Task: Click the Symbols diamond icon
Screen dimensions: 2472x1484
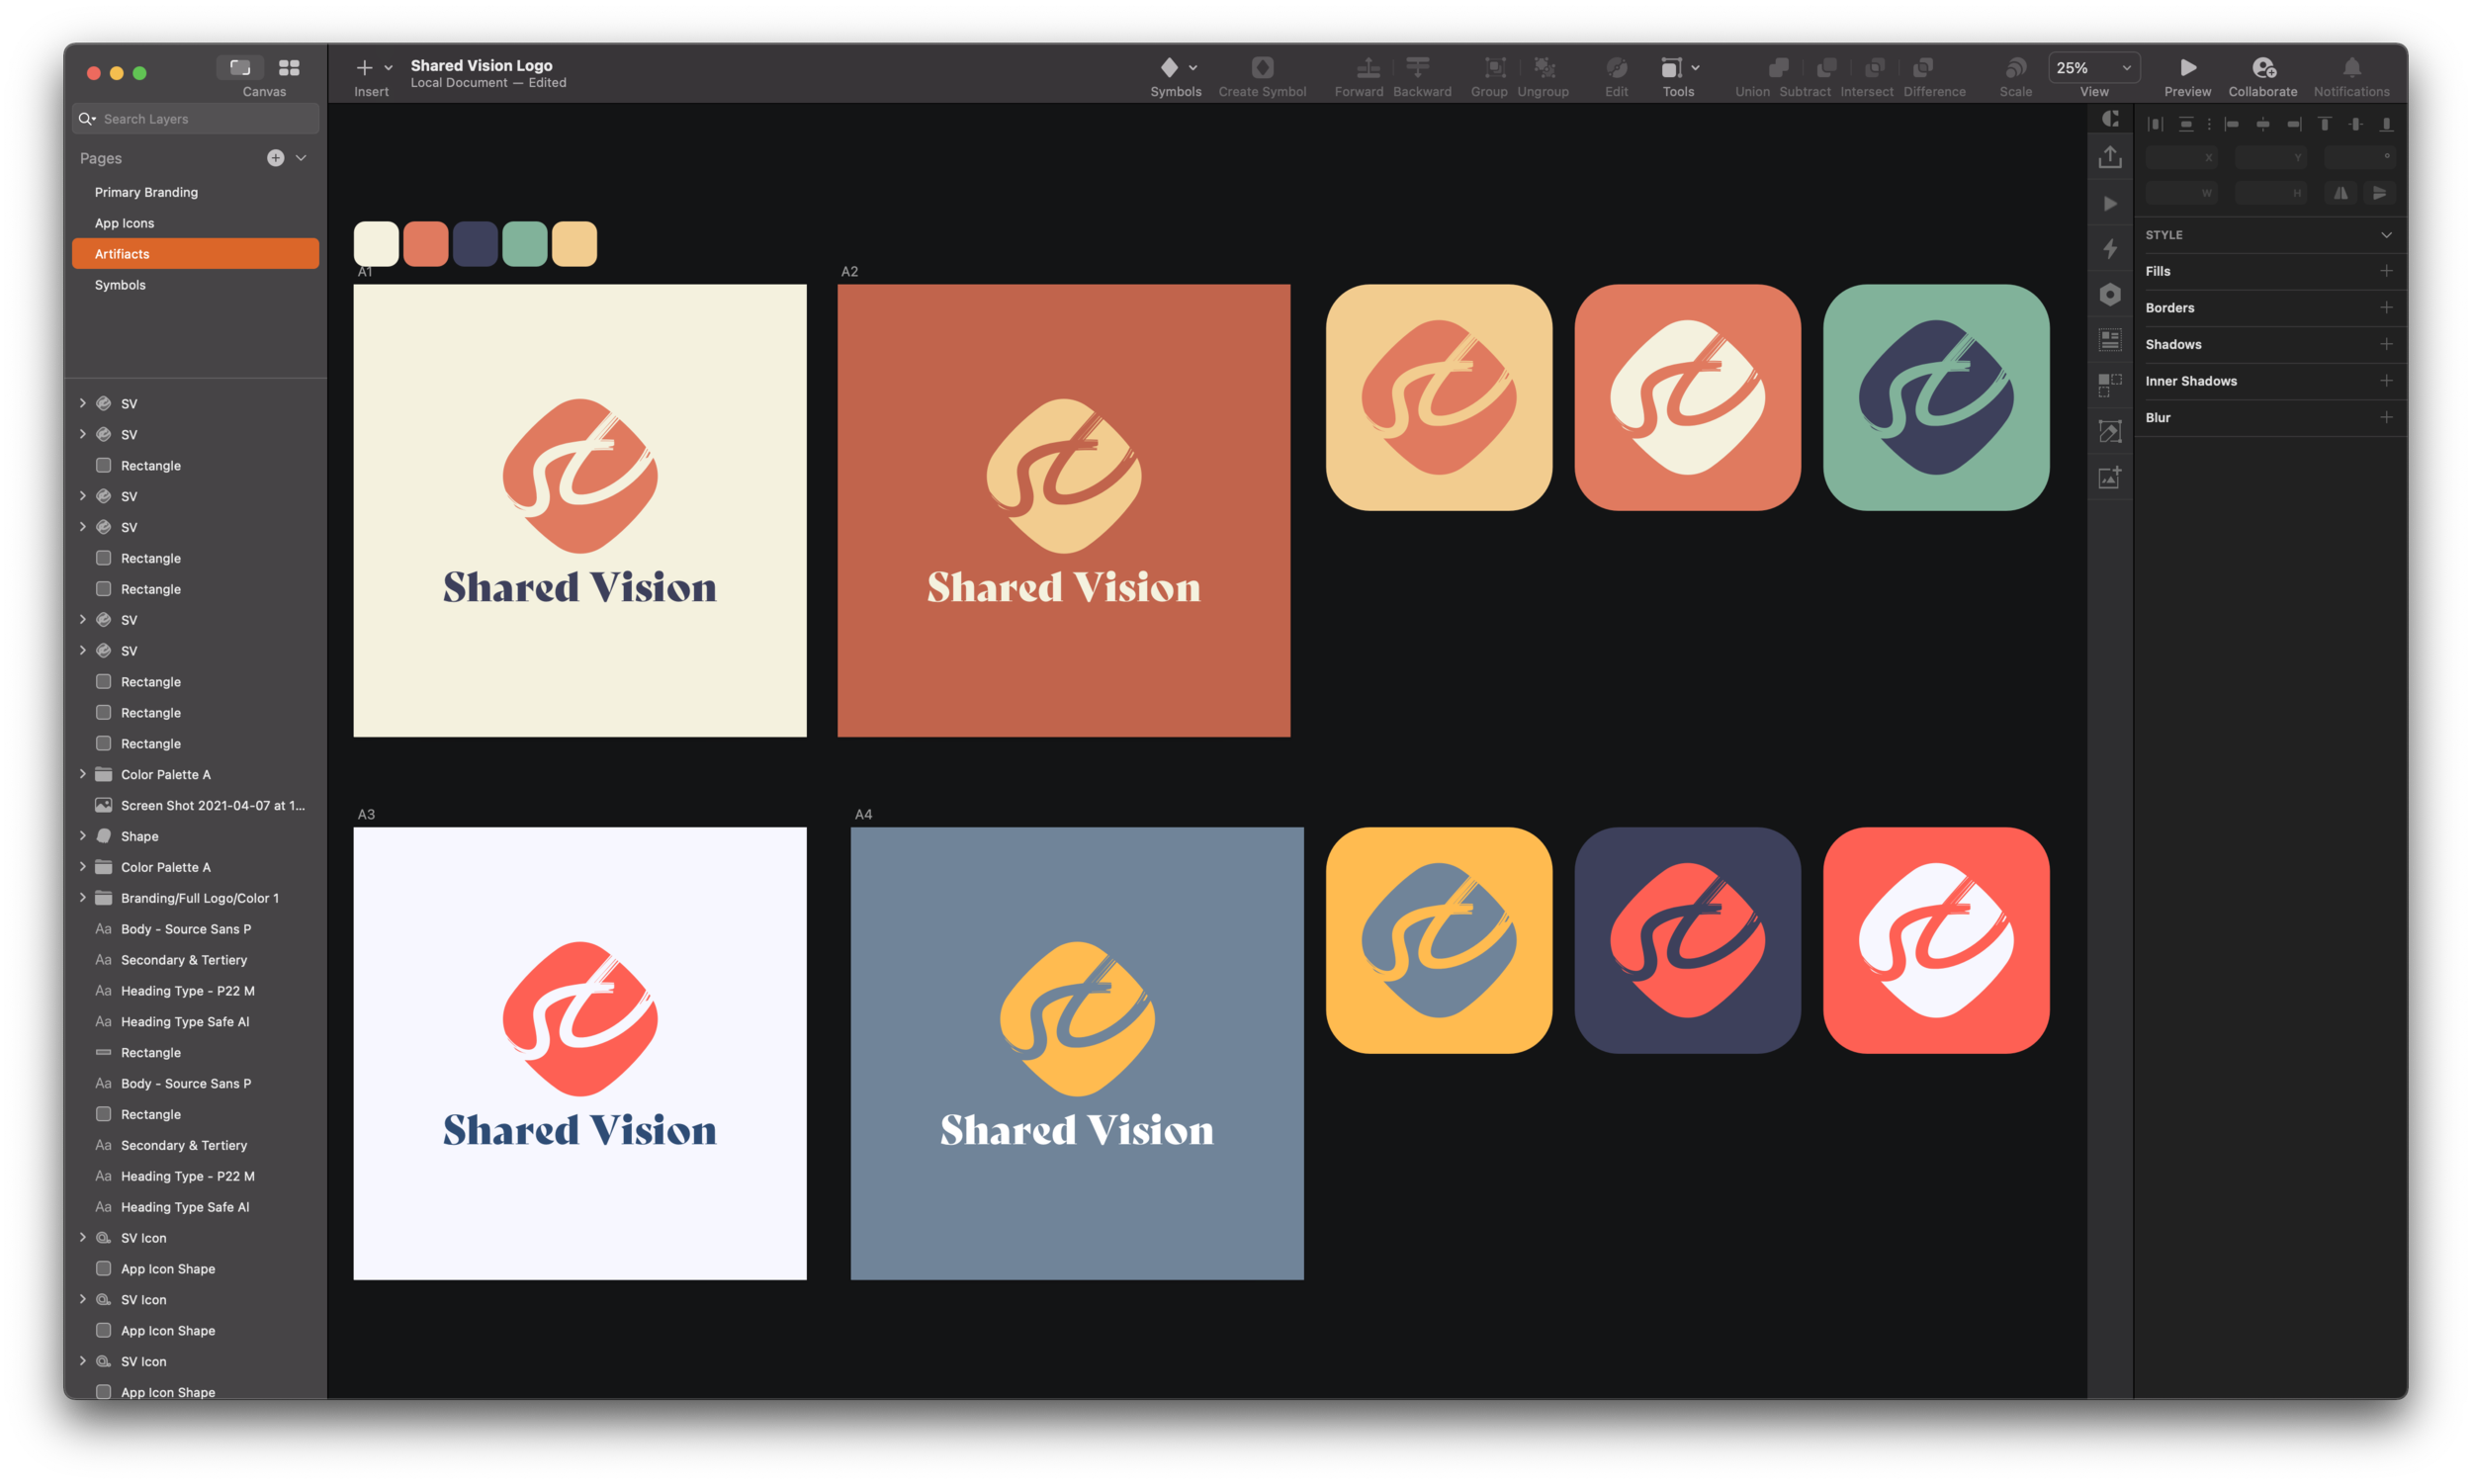Action: click(1169, 67)
